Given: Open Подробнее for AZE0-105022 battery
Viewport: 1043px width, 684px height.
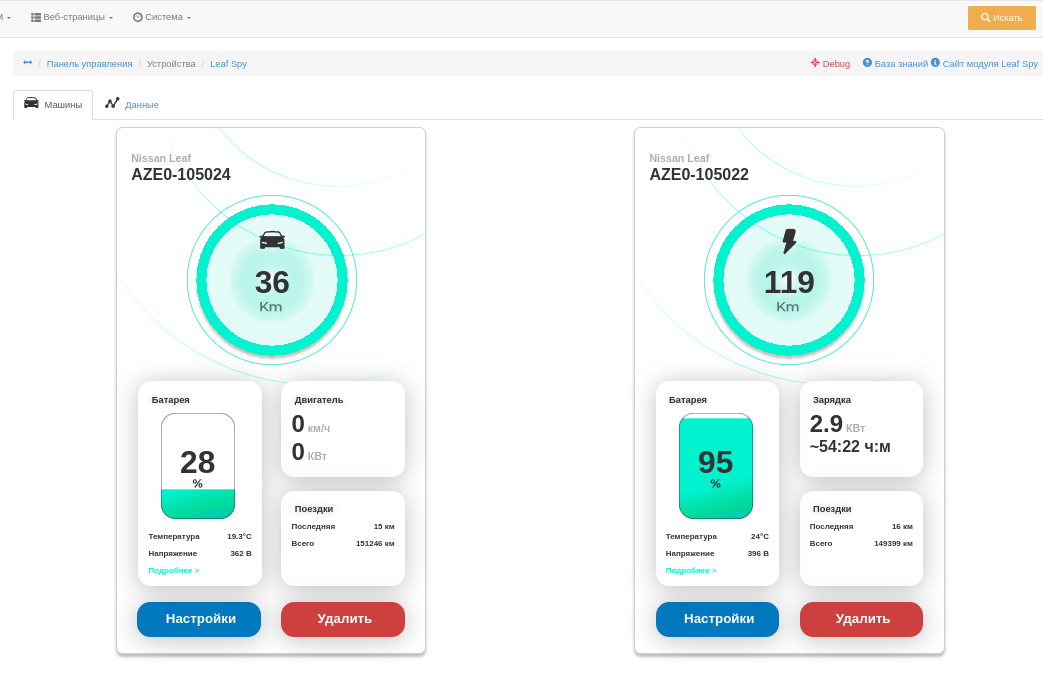Looking at the screenshot, I should tap(691, 570).
